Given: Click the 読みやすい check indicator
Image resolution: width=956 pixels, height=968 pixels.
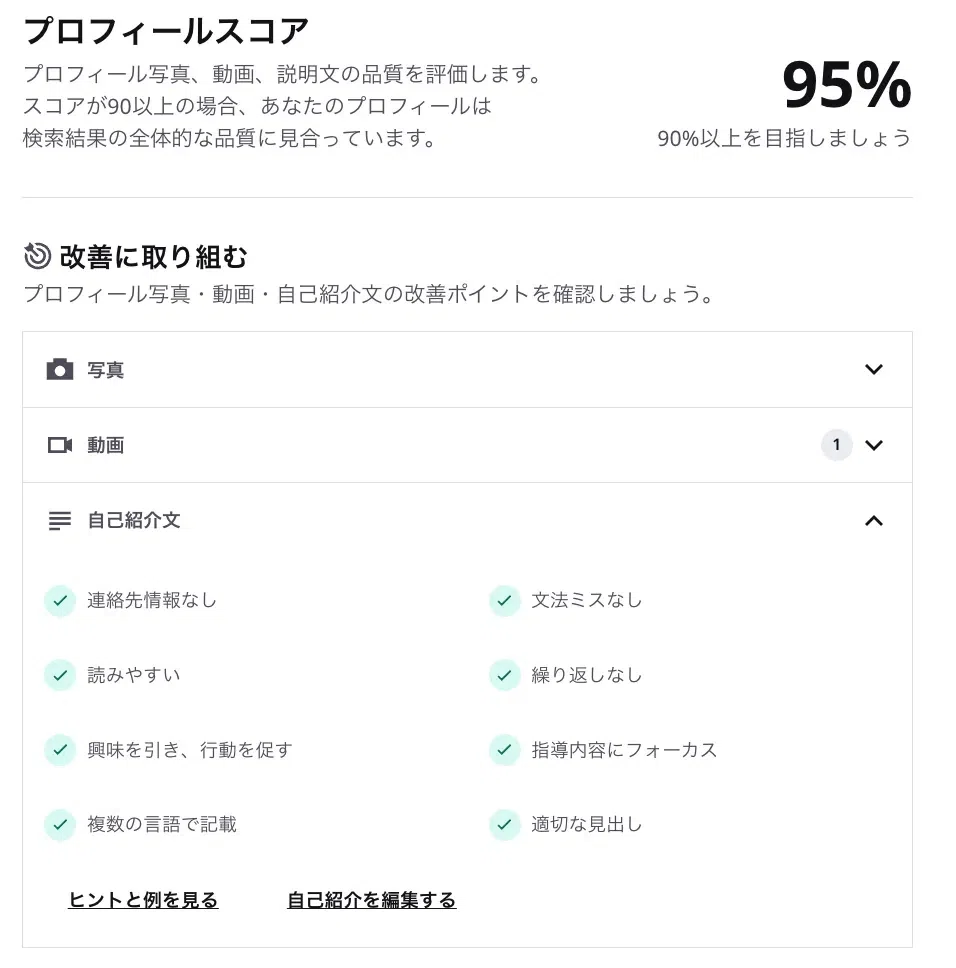Looking at the screenshot, I should (60, 675).
